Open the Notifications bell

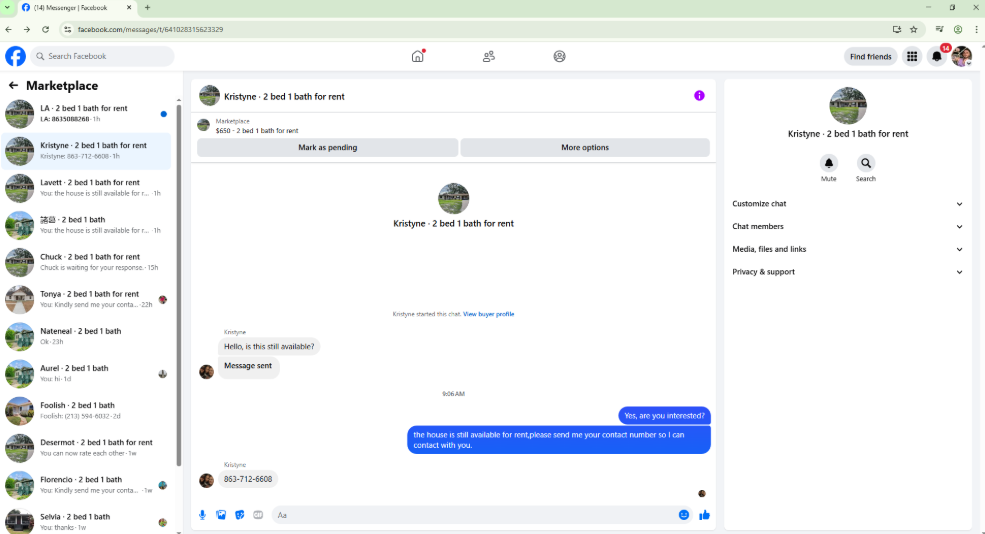[x=937, y=57]
